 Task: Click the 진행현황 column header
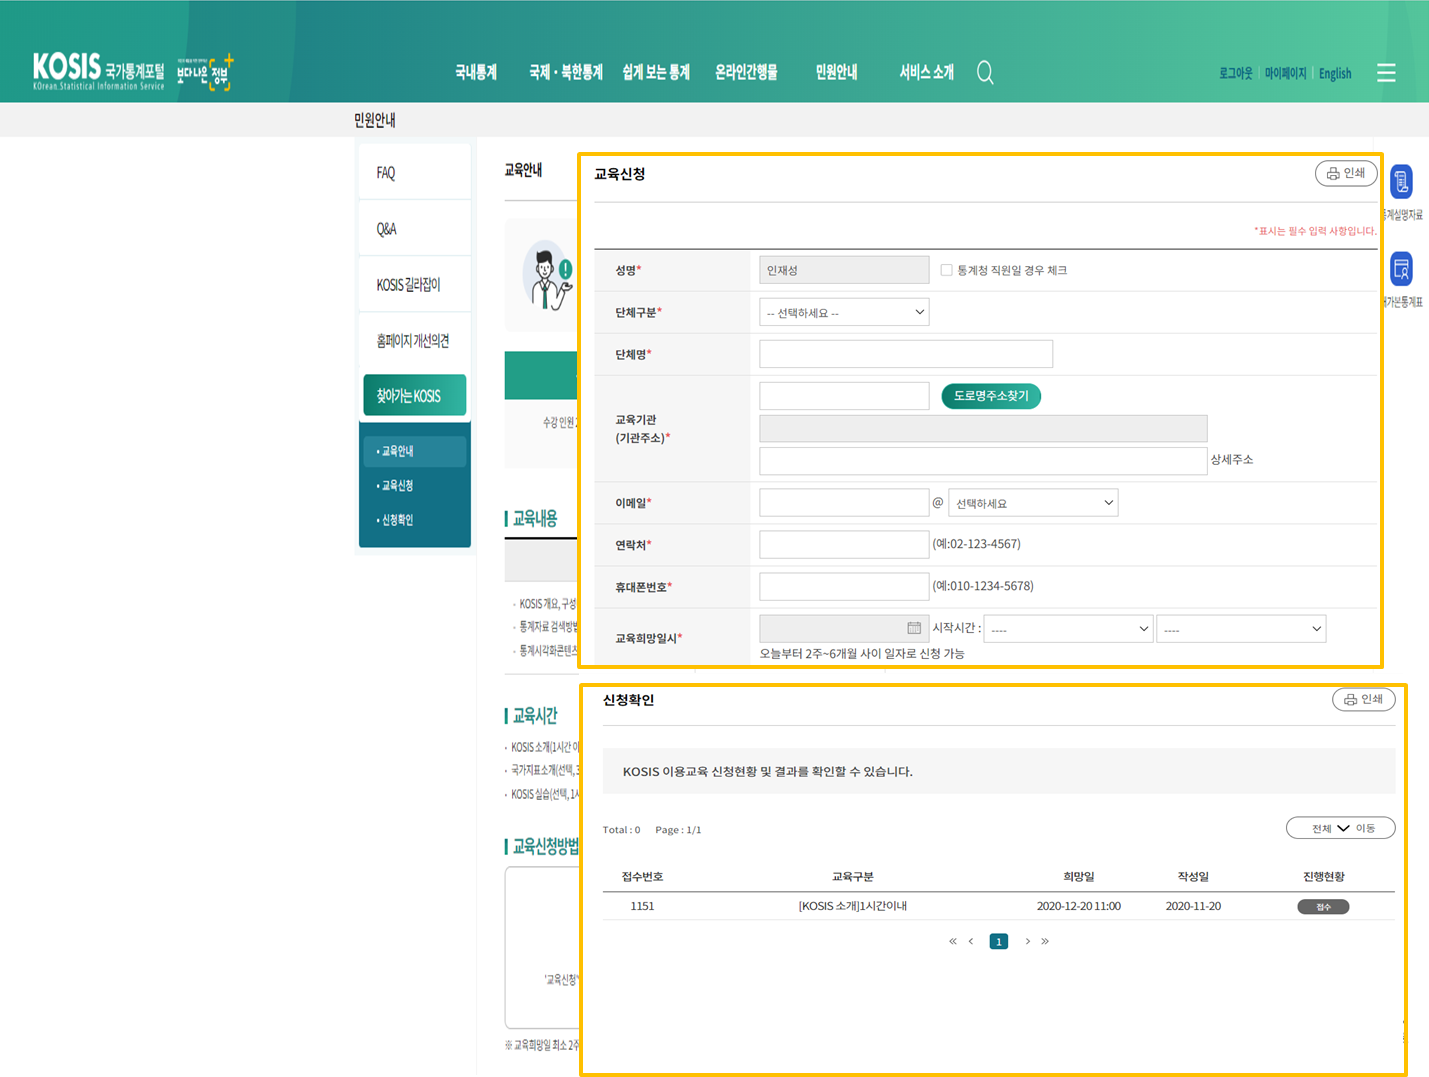point(1323,876)
